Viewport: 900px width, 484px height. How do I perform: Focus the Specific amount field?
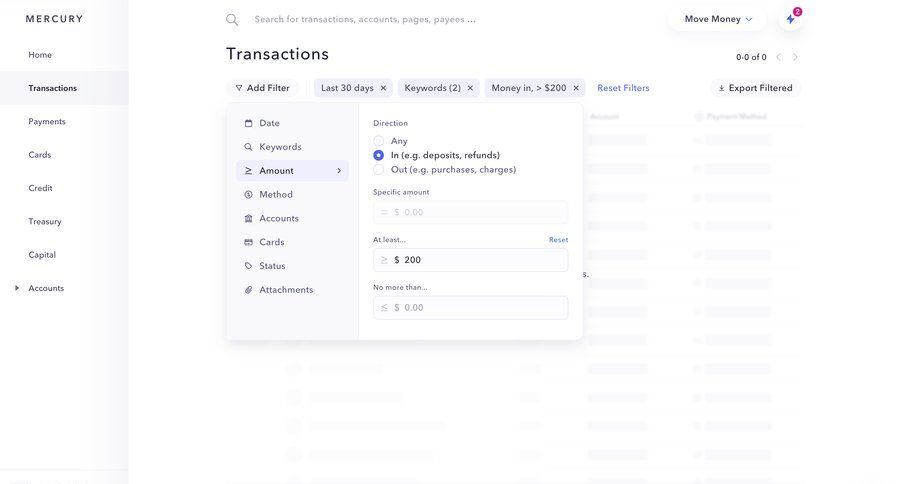coord(471,212)
